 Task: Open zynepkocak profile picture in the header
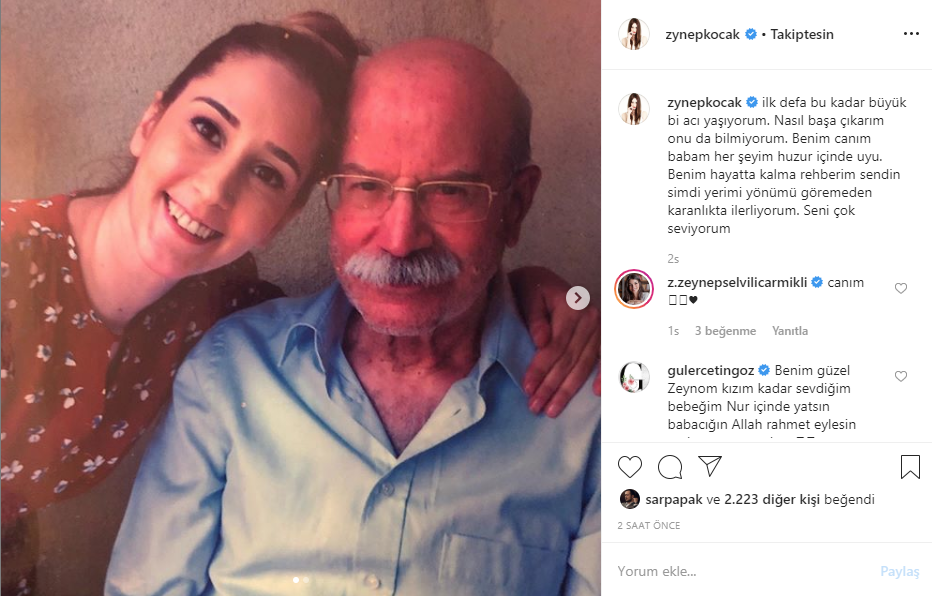(x=633, y=34)
